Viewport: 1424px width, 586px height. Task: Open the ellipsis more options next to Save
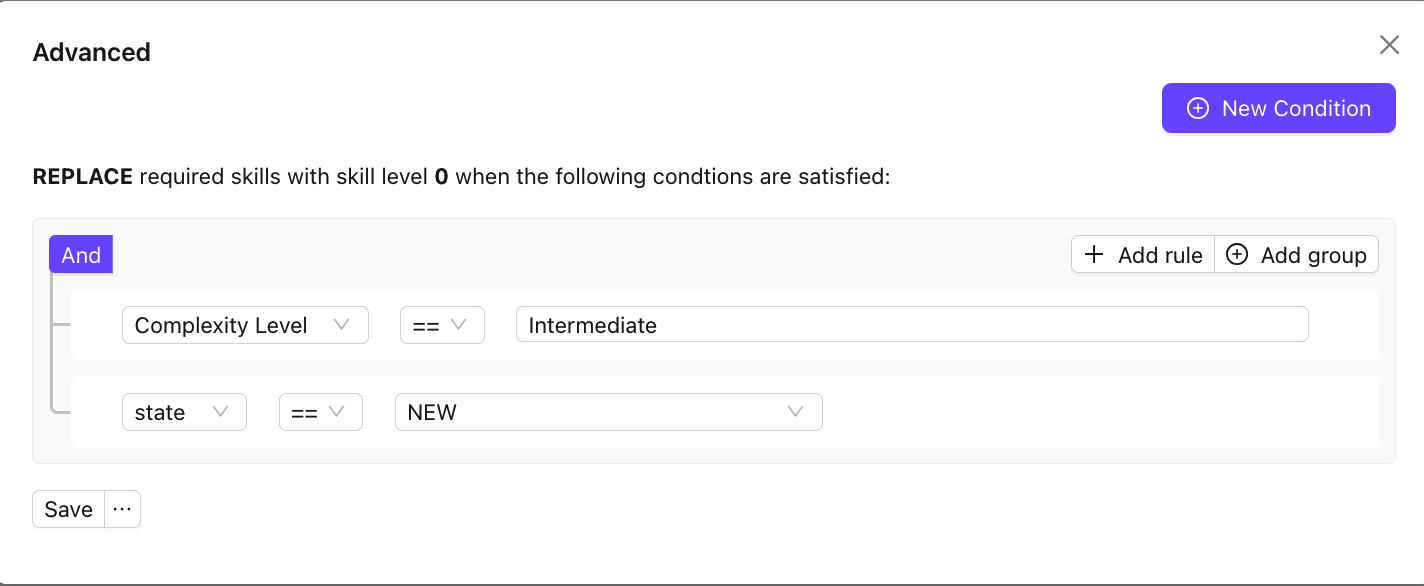pyautogui.click(x=122, y=509)
